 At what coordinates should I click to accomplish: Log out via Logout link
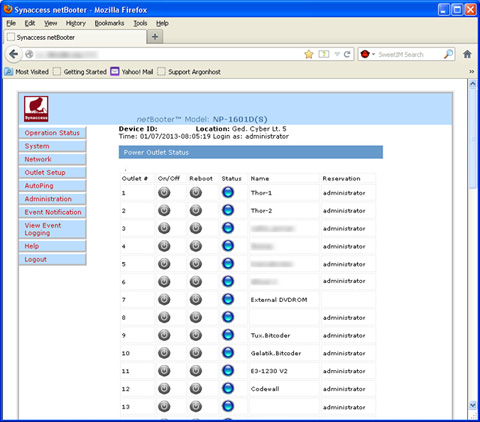tap(52, 259)
